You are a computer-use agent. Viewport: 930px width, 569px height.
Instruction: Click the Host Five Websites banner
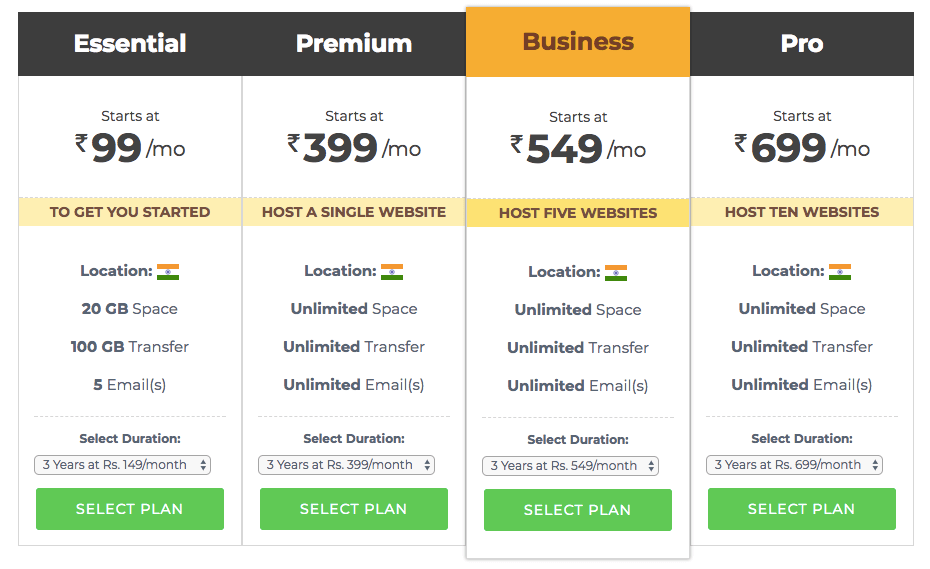[x=578, y=213]
